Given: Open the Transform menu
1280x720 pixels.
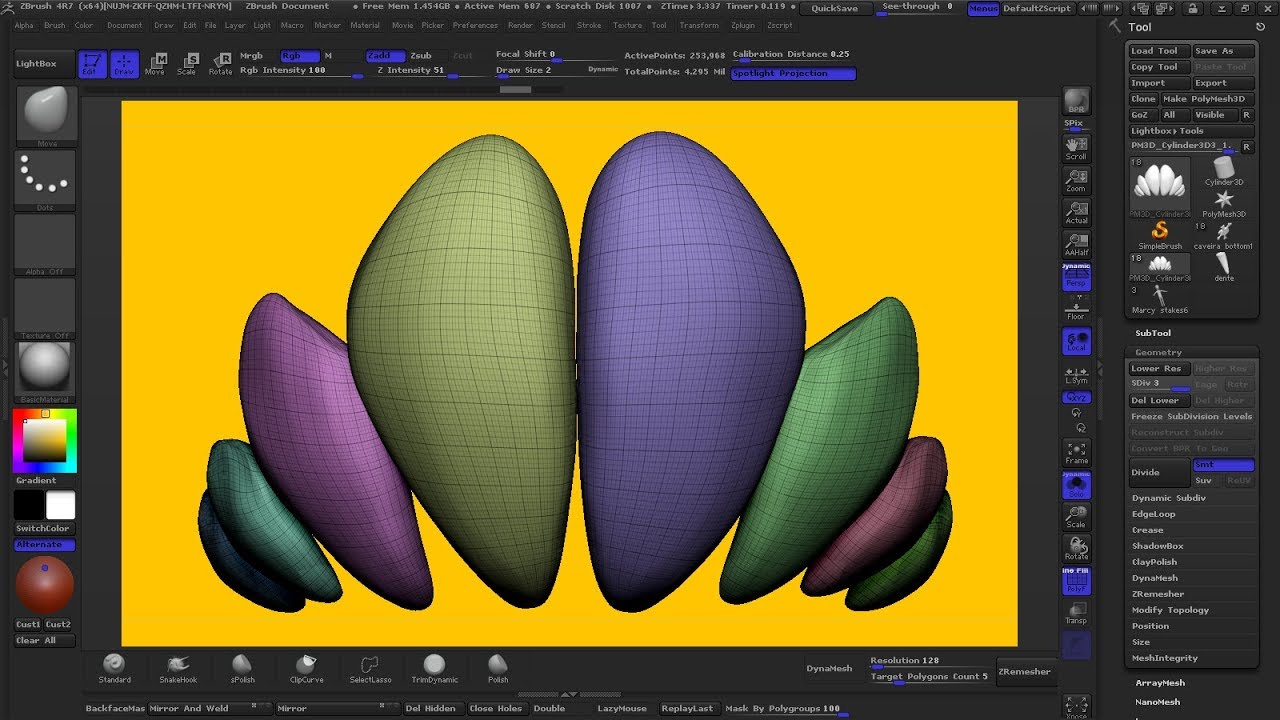Looking at the screenshot, I should tap(698, 25).
